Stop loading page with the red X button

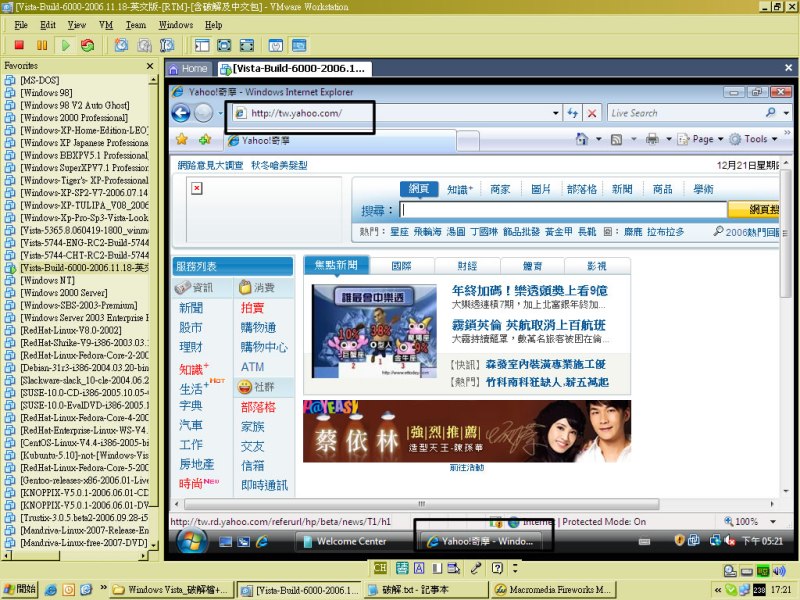[x=592, y=113]
